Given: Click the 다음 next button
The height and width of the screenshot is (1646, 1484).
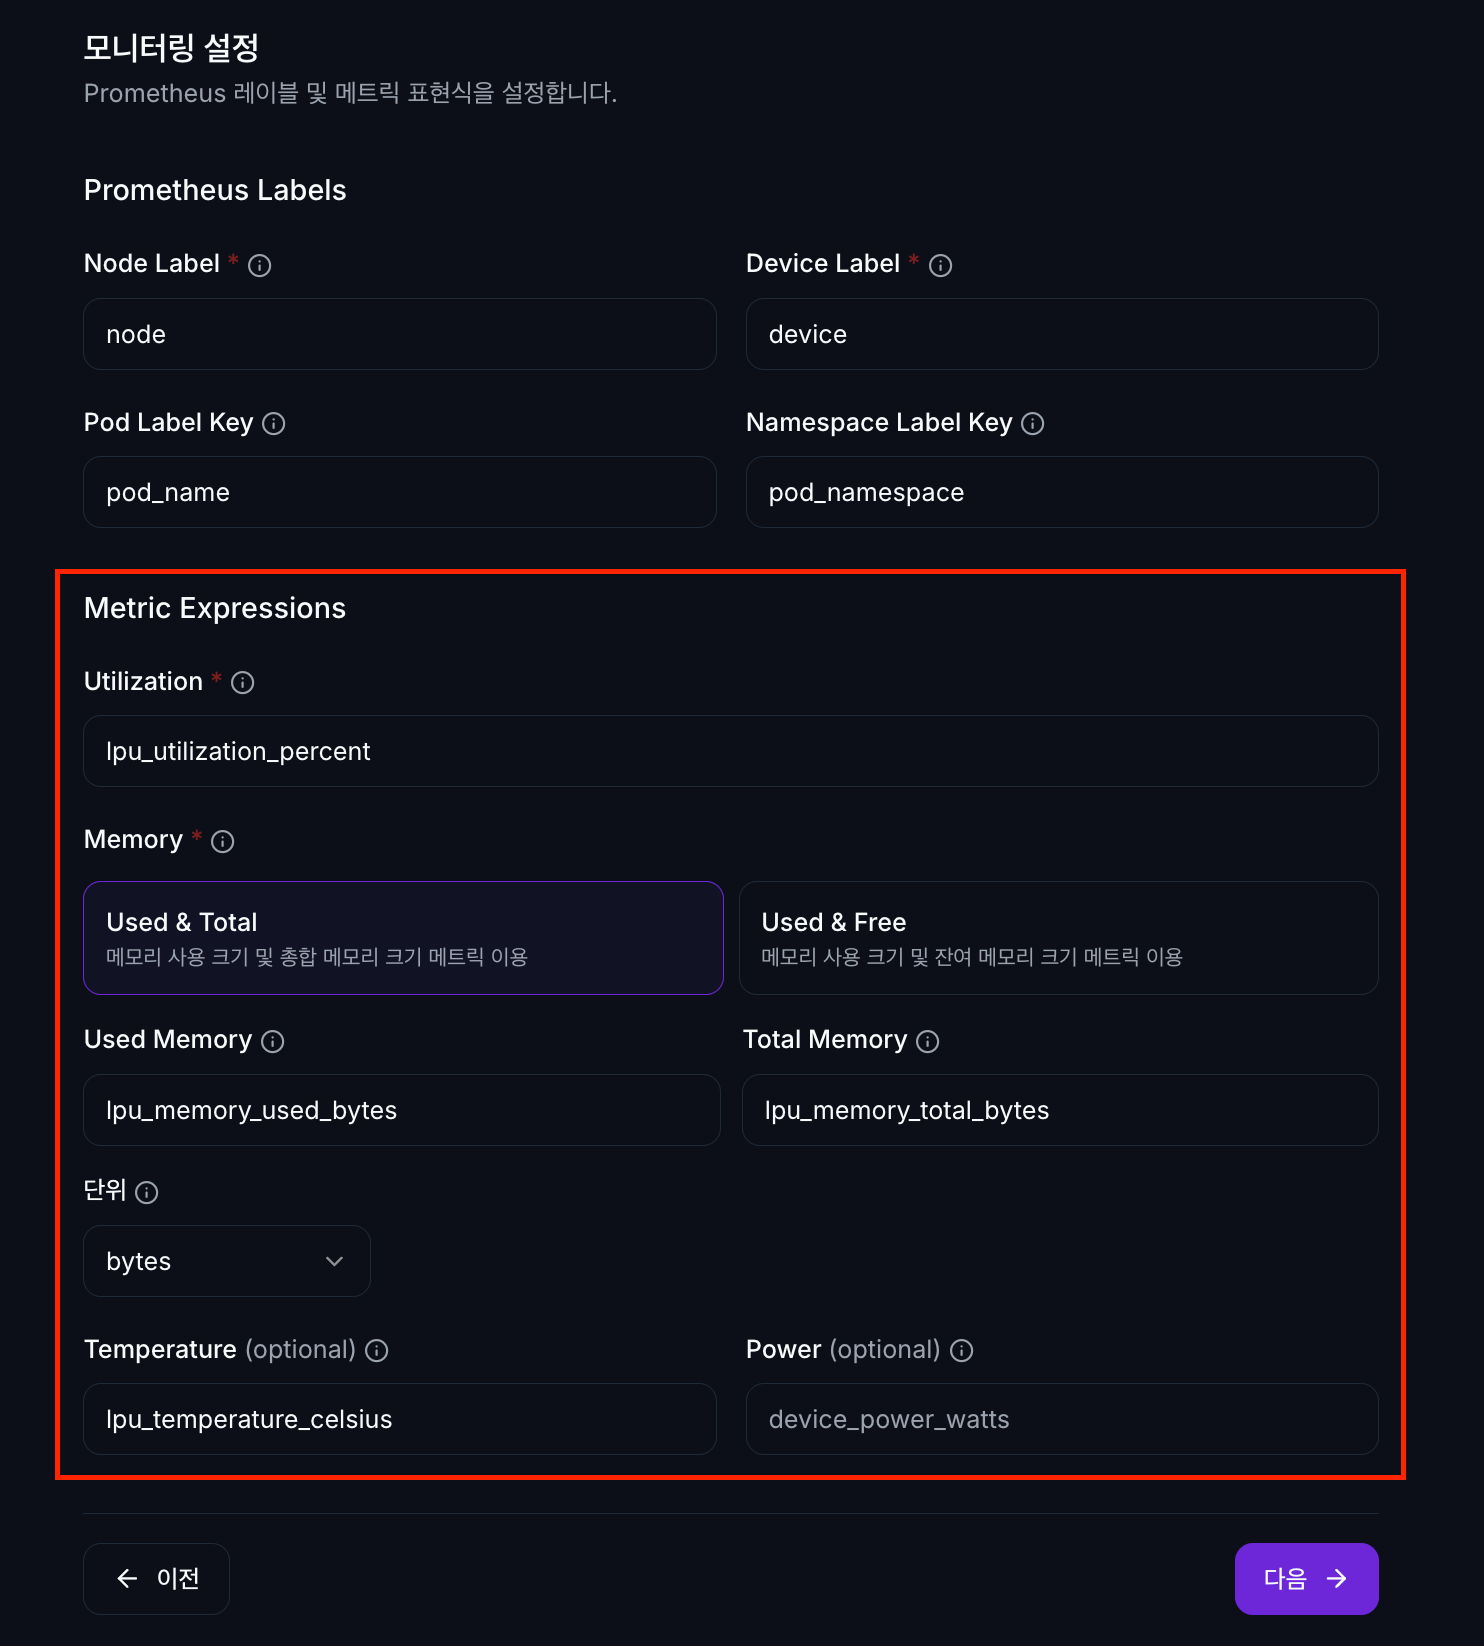Looking at the screenshot, I should click(x=1305, y=1578).
